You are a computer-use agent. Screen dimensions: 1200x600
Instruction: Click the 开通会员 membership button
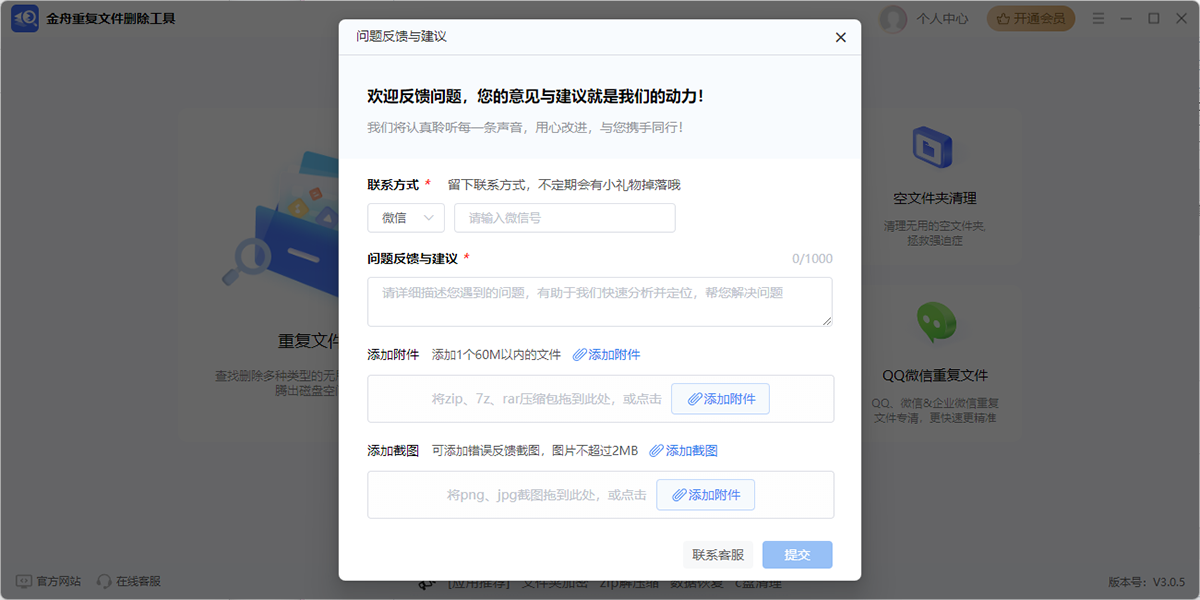1031,18
